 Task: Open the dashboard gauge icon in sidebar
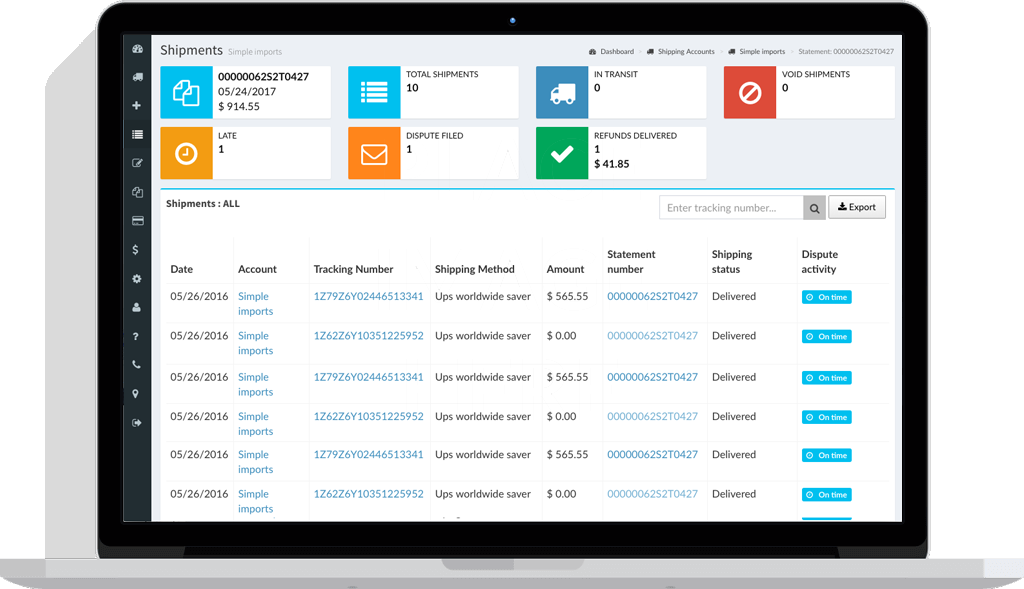pyautogui.click(x=136, y=48)
